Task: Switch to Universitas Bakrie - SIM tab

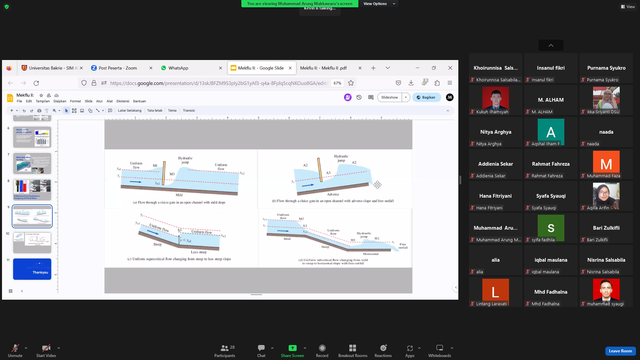Action: (52, 68)
